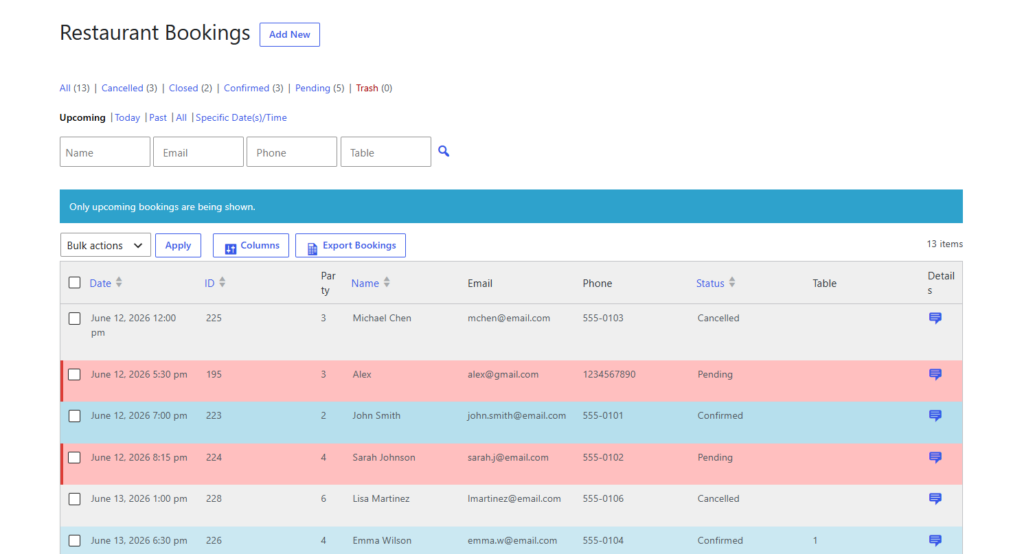Viewport: 1024px width, 554px height.
Task: Click the Status column sort arrows
Action: 732,282
